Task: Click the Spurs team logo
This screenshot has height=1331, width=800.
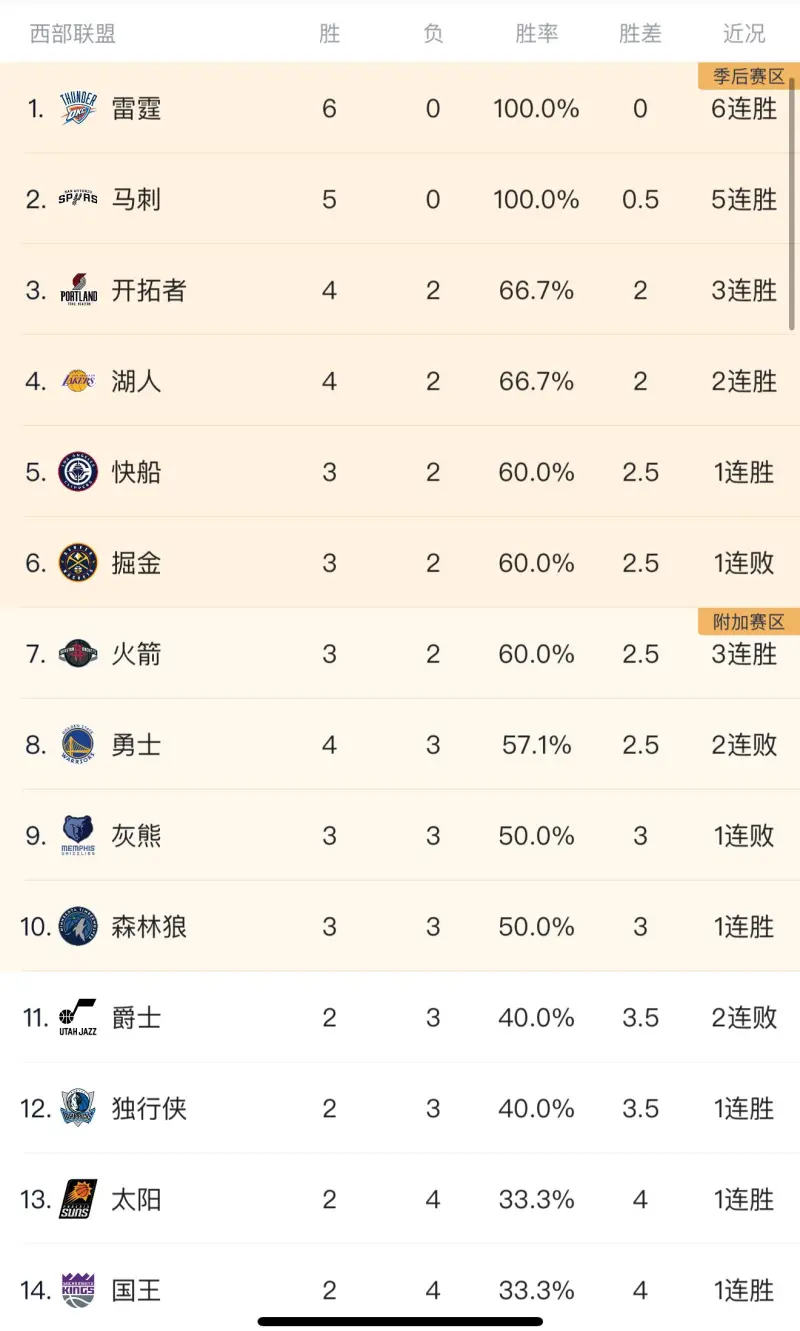Action: click(x=78, y=199)
